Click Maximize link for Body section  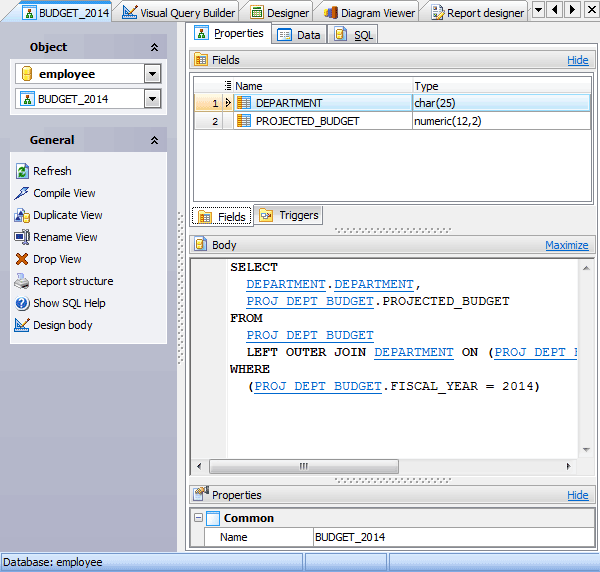(x=566, y=245)
